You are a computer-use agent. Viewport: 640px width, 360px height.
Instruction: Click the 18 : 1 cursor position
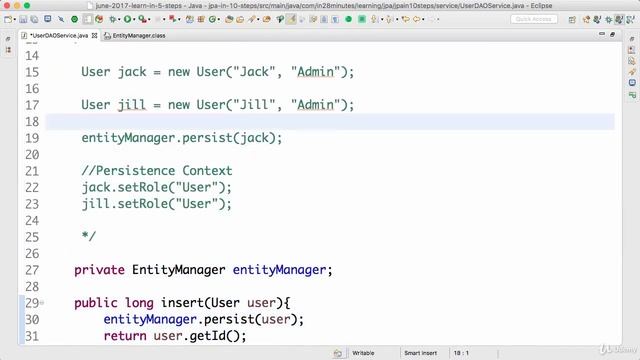pyautogui.click(x=461, y=353)
